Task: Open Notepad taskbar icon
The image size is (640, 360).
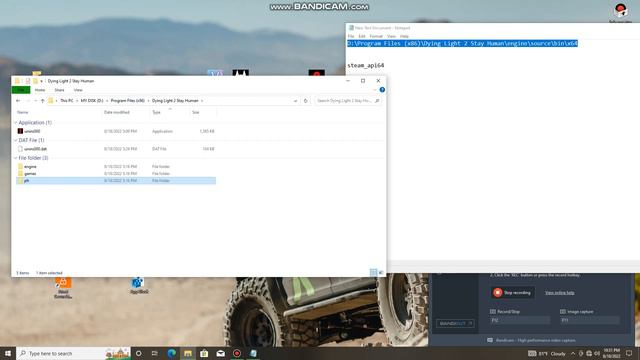Action: 253,353
